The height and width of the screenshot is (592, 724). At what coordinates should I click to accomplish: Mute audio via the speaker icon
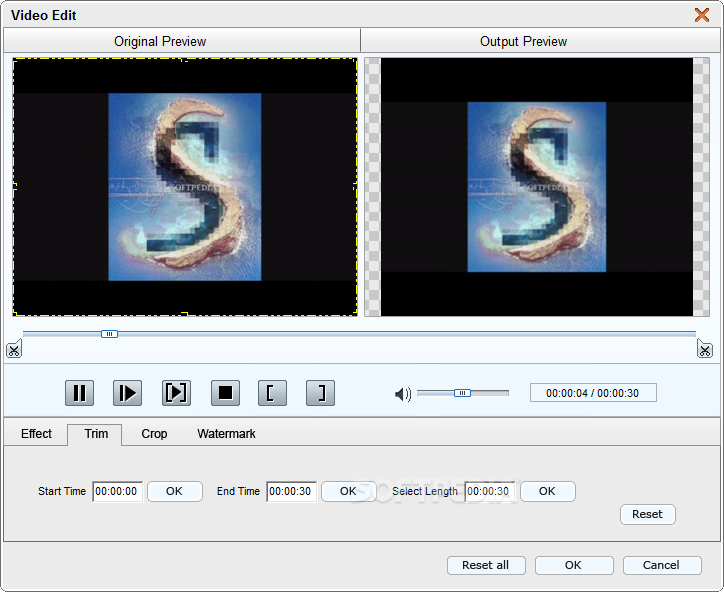(x=403, y=394)
